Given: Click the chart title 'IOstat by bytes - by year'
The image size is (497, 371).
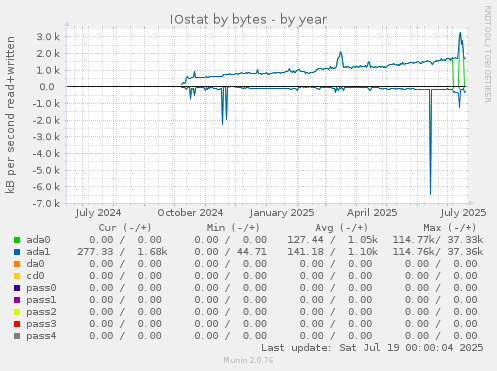Looking at the screenshot, I should (248, 19).
